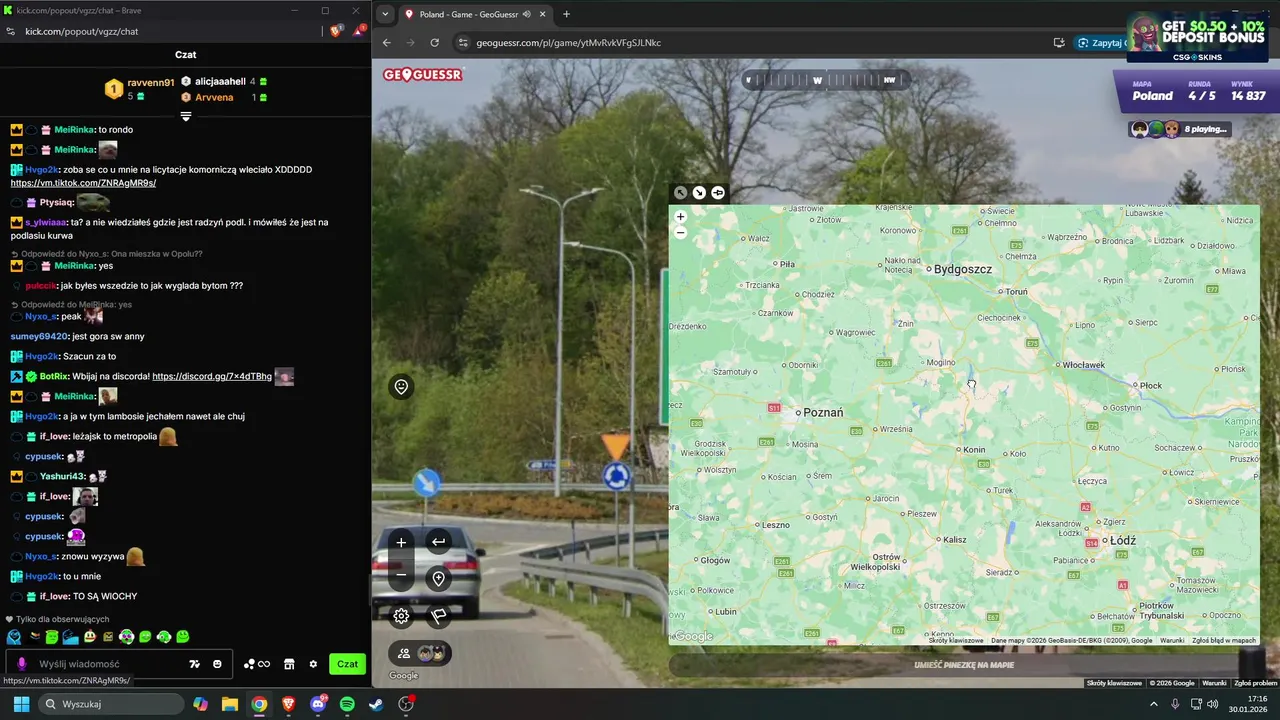The height and width of the screenshot is (720, 1280).
Task: Open the chat translation icon
Action: [195, 664]
